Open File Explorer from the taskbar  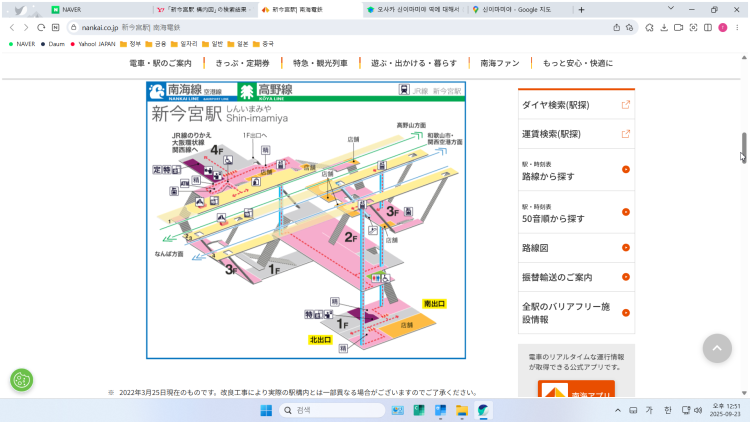(462, 410)
